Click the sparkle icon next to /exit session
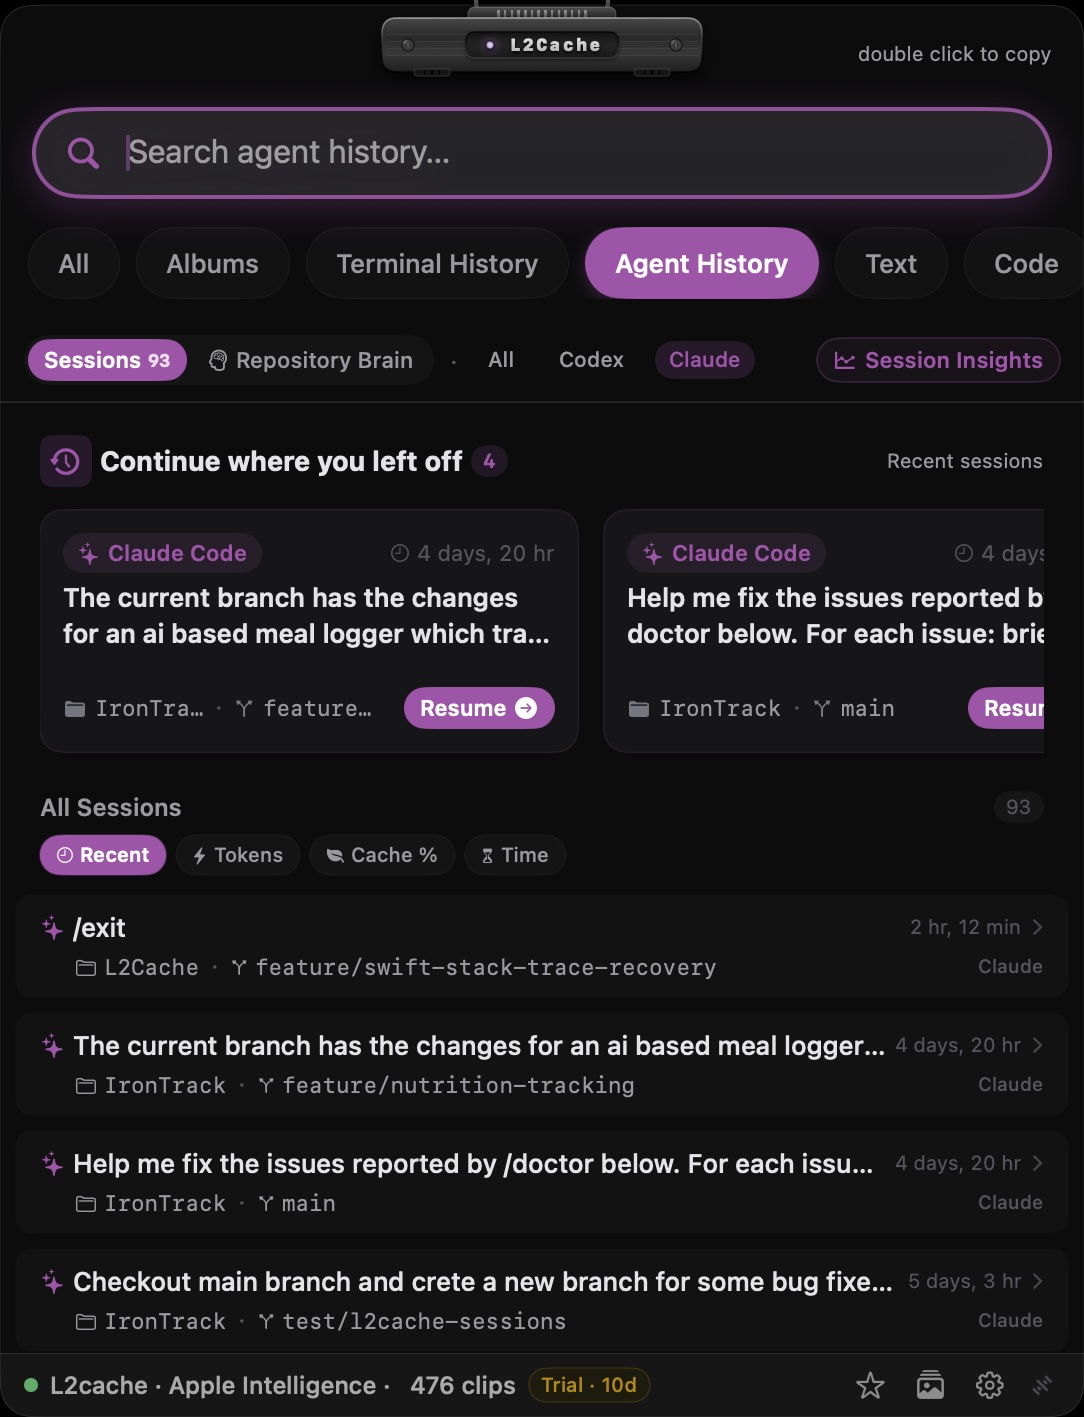Screen dimensions: 1084x1417 [52, 928]
